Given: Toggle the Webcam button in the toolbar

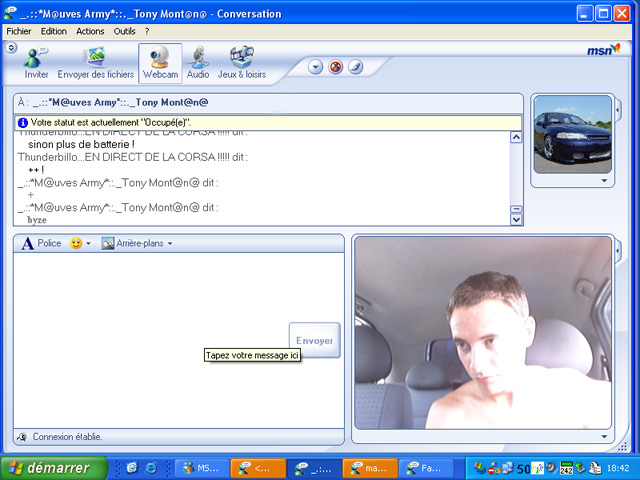Looking at the screenshot, I should coord(160,63).
